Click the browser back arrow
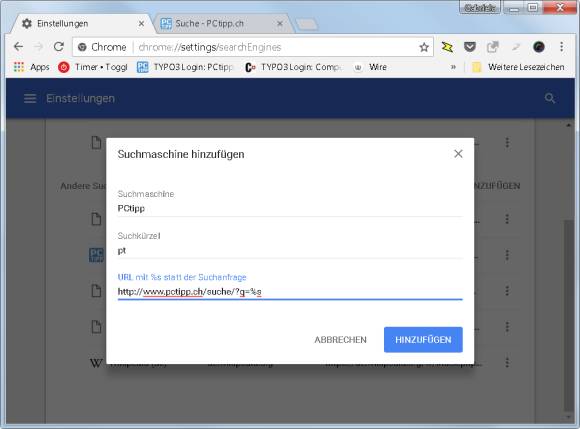The image size is (580, 429). (18, 47)
